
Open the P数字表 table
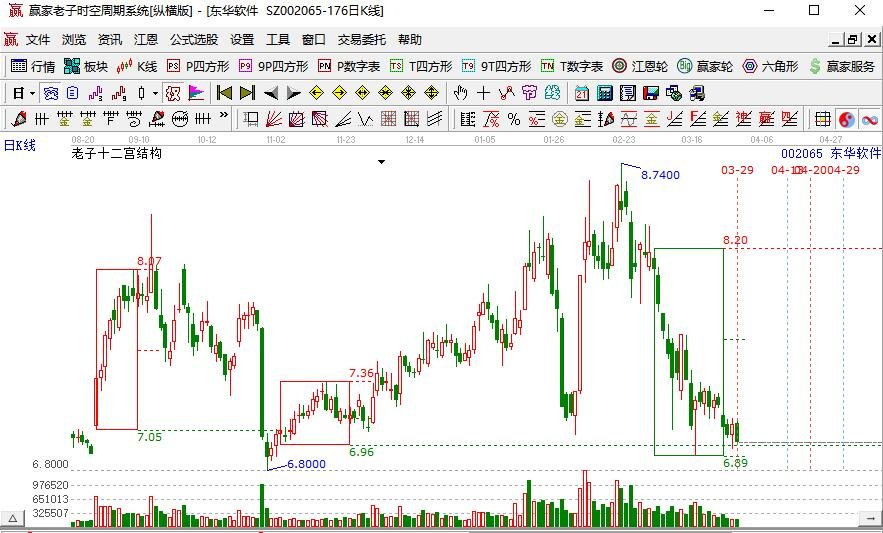349,66
